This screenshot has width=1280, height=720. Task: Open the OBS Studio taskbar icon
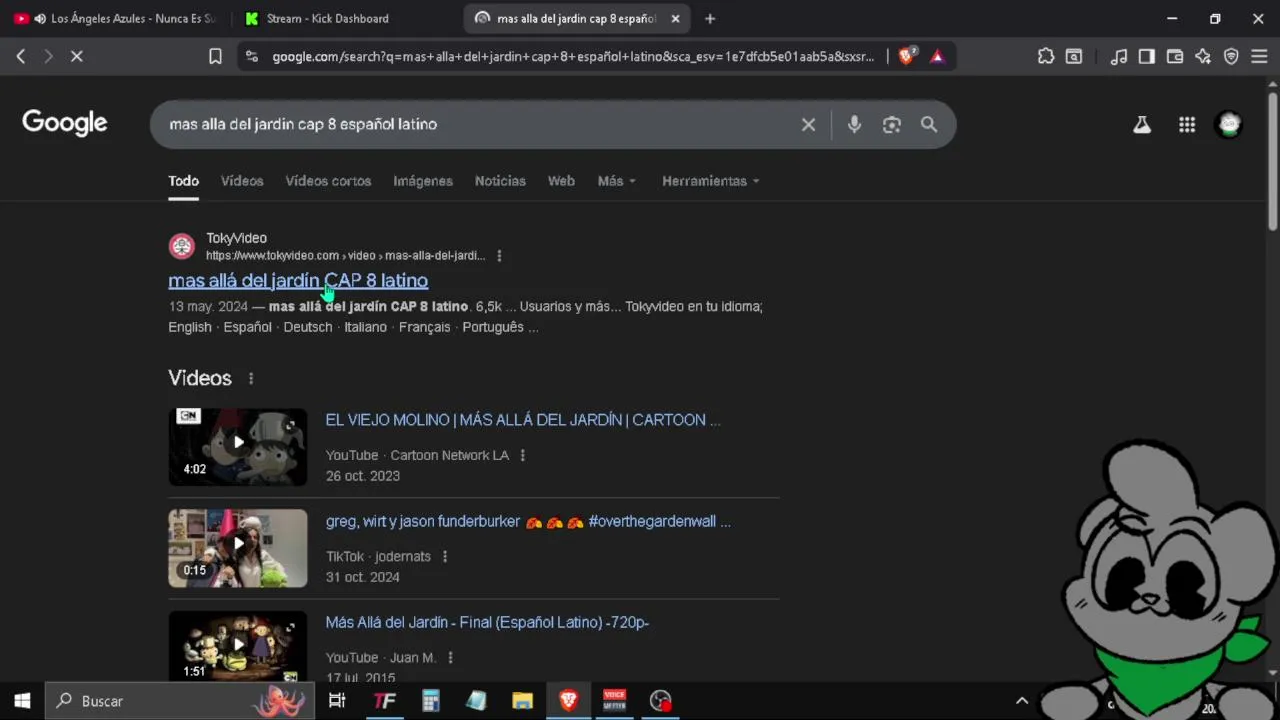[x=660, y=701]
